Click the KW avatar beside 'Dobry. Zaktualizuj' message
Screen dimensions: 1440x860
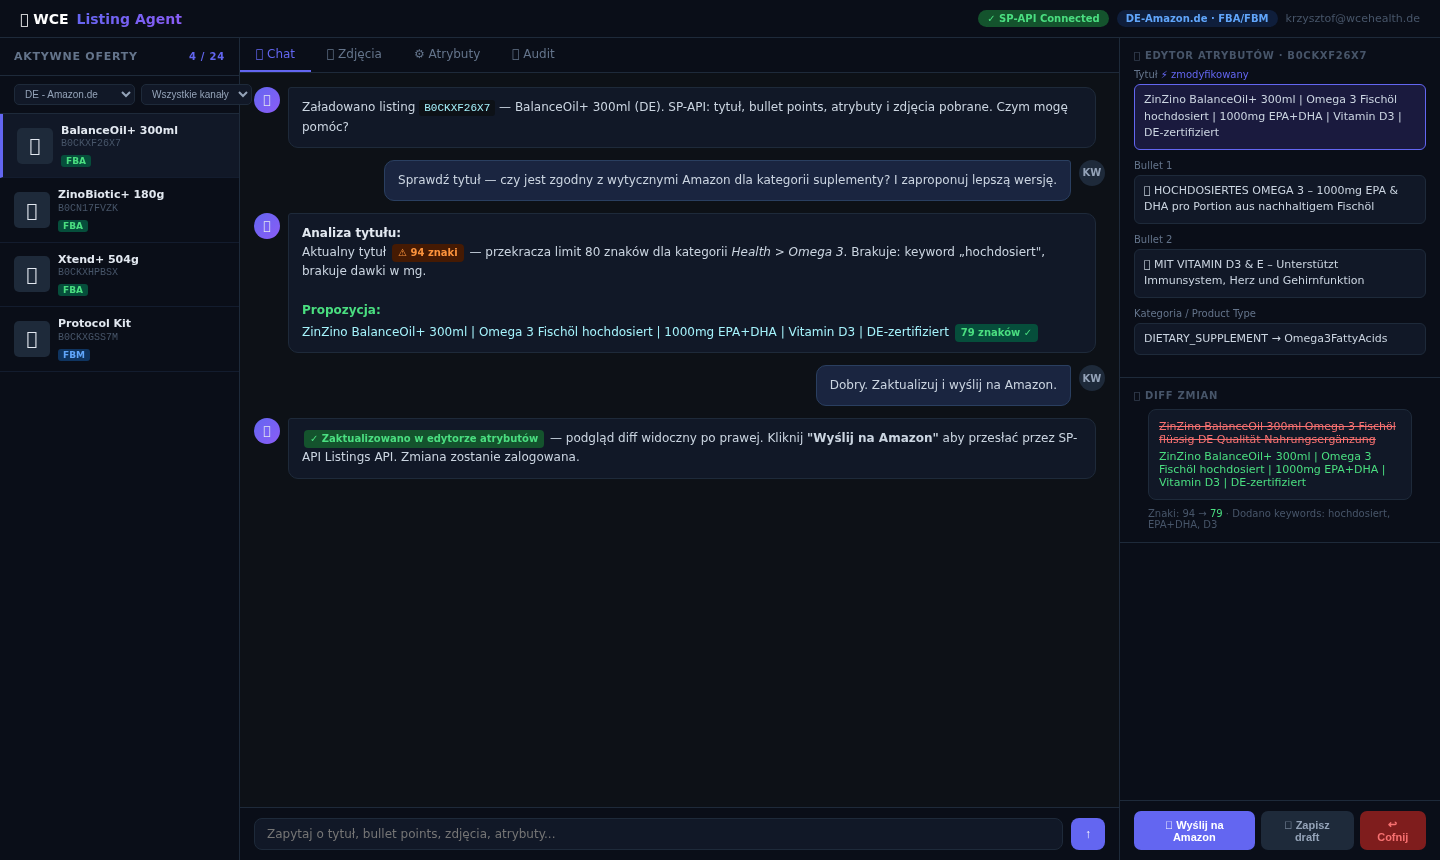coord(1092,378)
